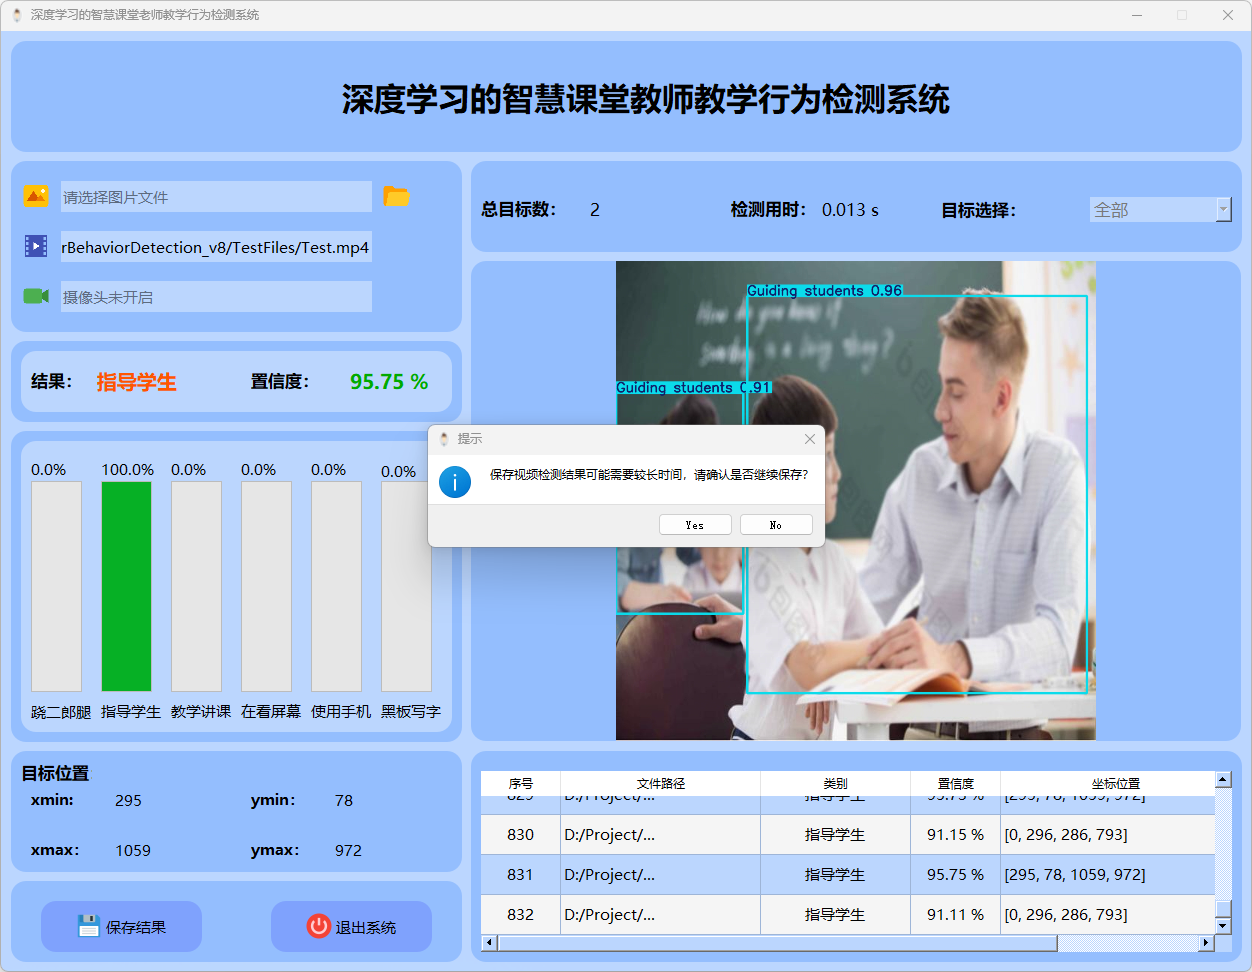1252x972 pixels.
Task: Open the 目标选择 combo box showing 全部
Action: pos(1160,210)
